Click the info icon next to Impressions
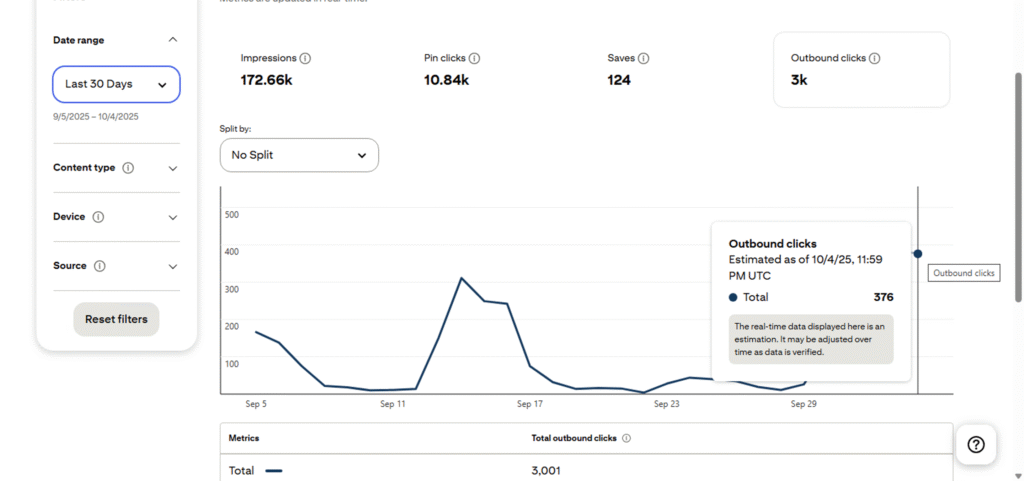The width and height of the screenshot is (1024, 481). pos(305,59)
